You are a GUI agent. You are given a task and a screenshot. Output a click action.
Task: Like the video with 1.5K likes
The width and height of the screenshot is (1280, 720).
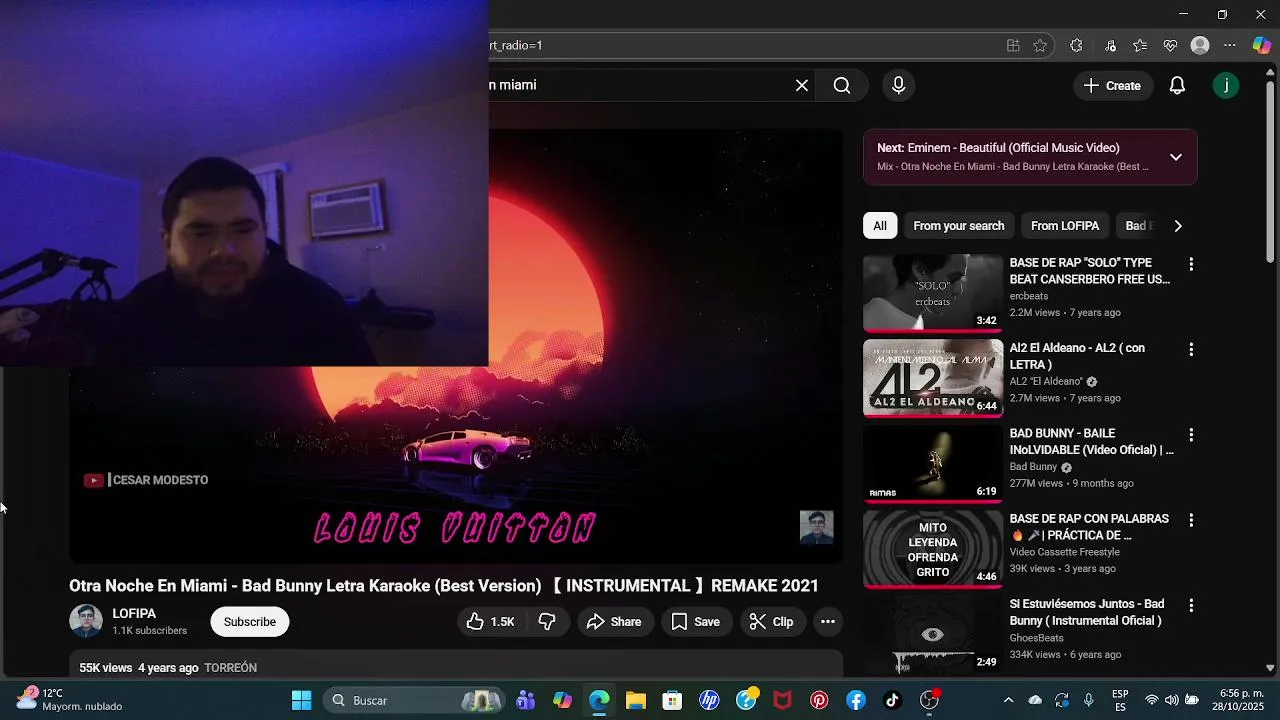pyautogui.click(x=490, y=622)
